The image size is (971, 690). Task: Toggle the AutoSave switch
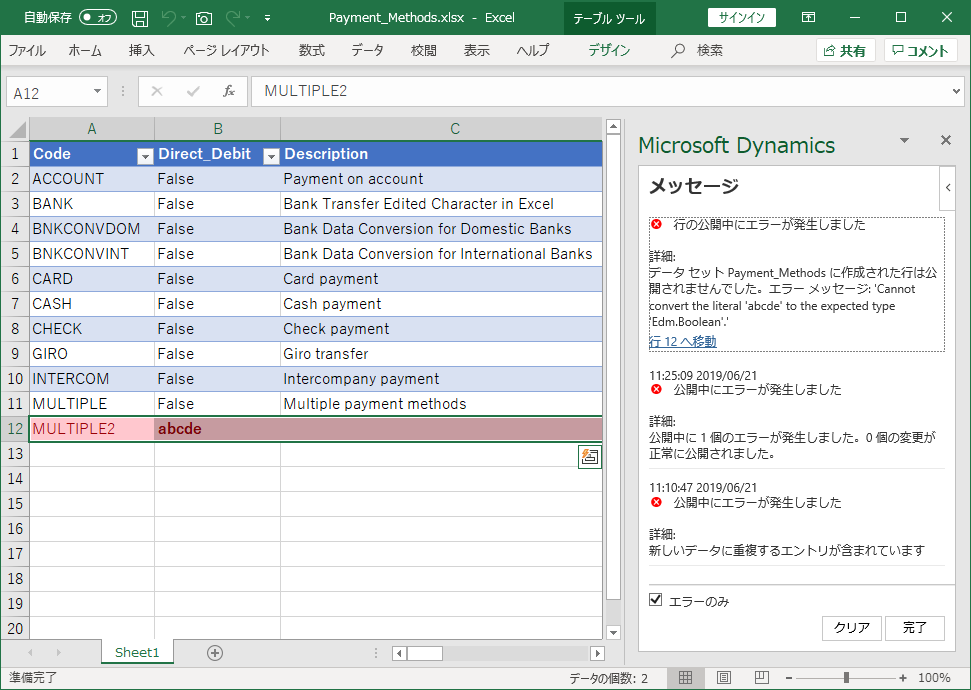[x=98, y=17]
